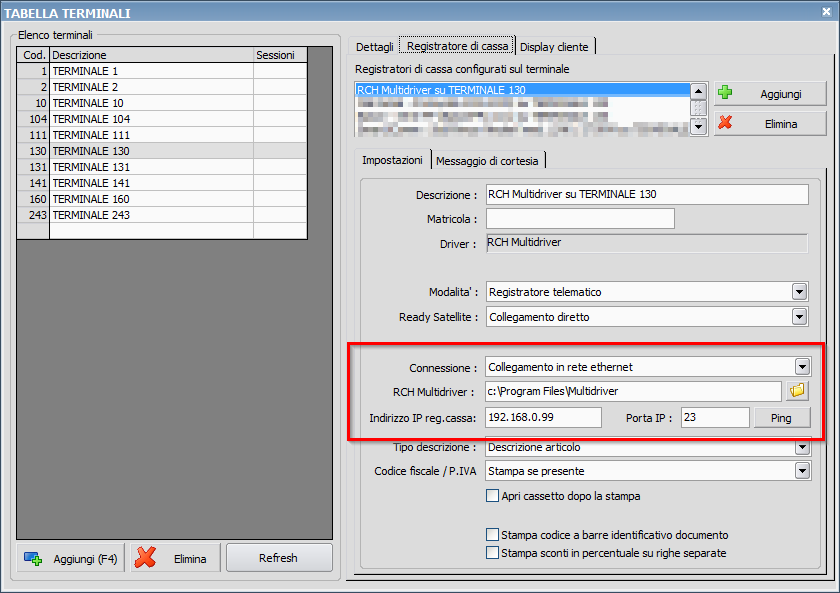Open the Tipo descrizione dropdown
The width and height of the screenshot is (840, 593).
click(x=802, y=447)
